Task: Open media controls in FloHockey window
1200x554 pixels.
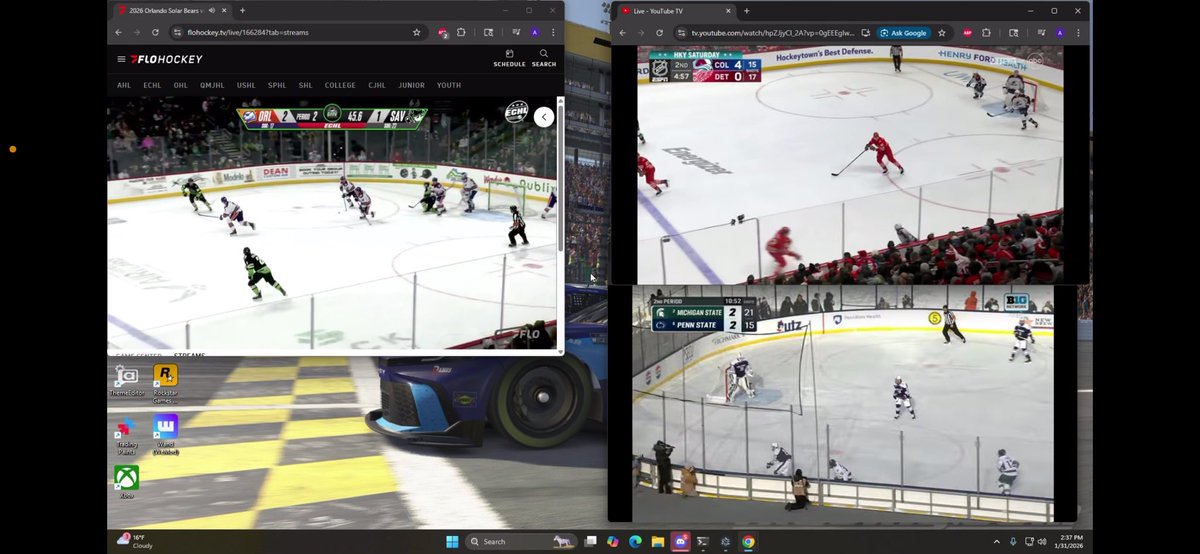Action: pos(517,32)
